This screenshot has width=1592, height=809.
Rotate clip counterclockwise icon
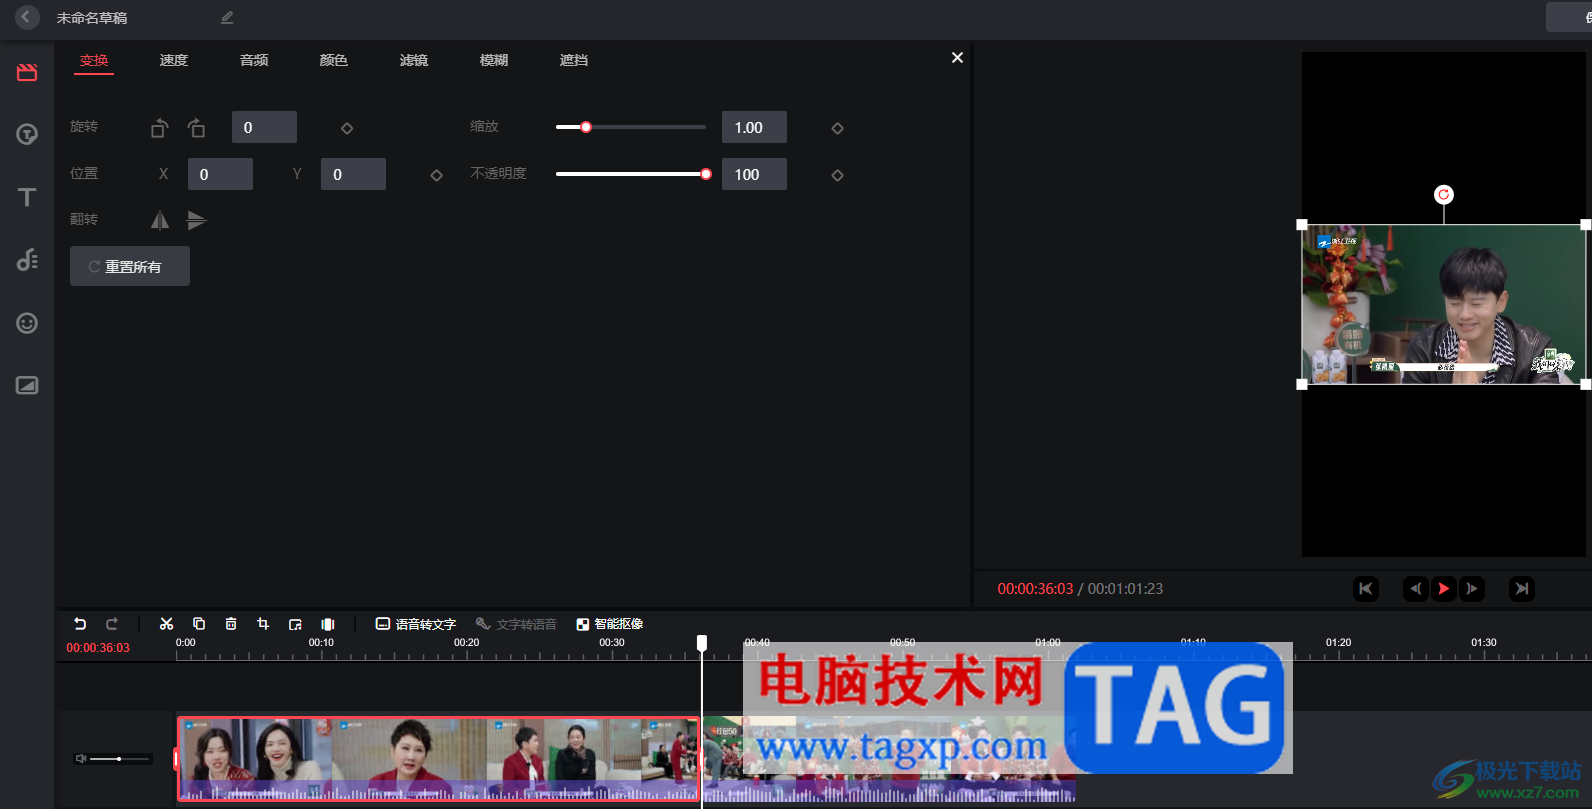(x=159, y=128)
